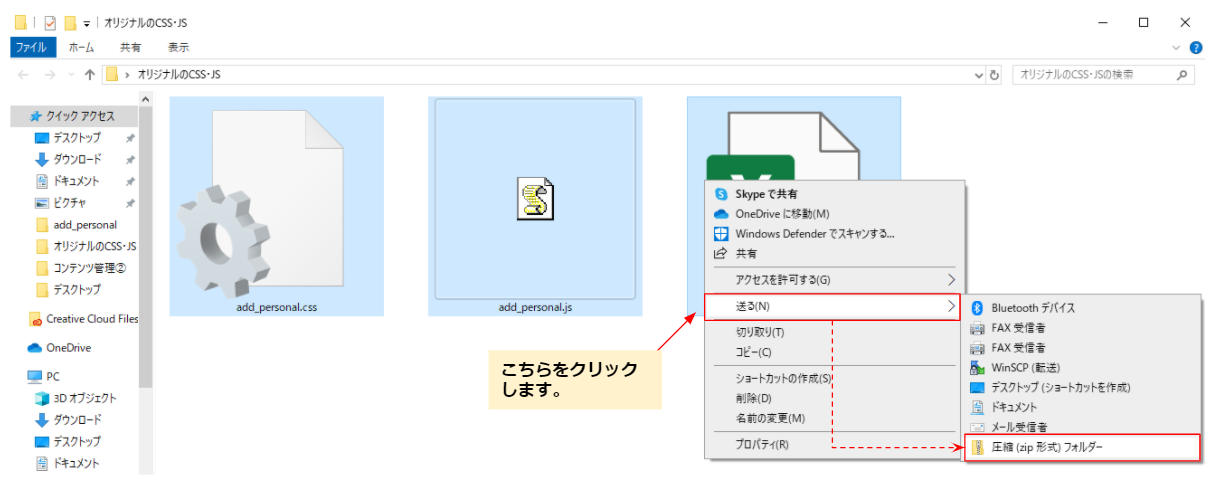The height and width of the screenshot is (495, 1220).
Task: Choose コピー(C) from context menu
Action: pos(832,352)
